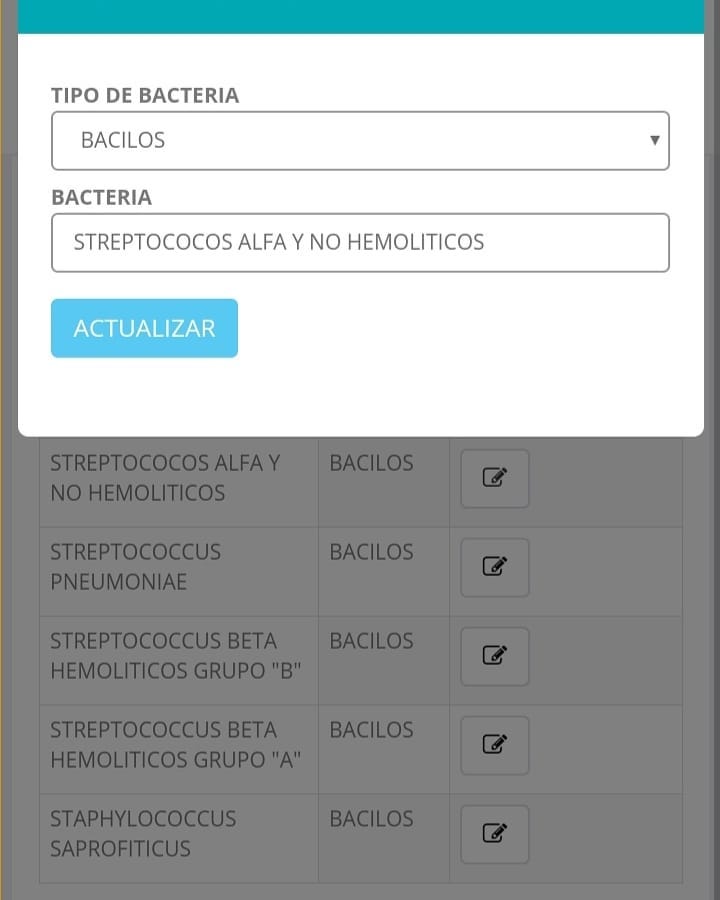Click the TIPO DE BACTERIA label
This screenshot has height=900, width=720.
145,95
